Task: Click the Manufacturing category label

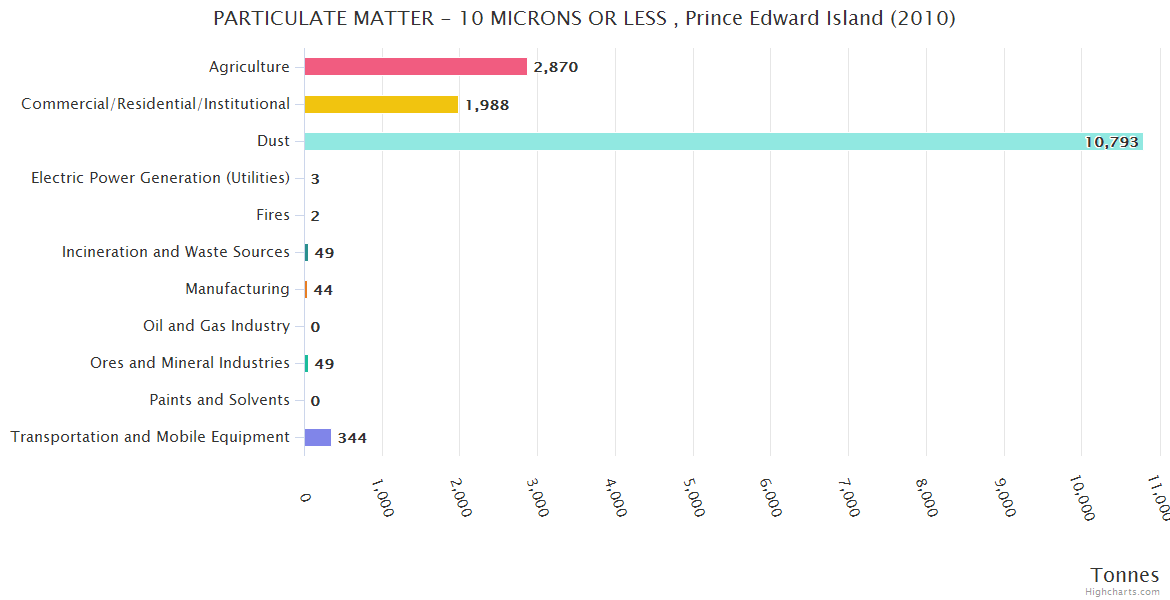Action: pos(237,289)
